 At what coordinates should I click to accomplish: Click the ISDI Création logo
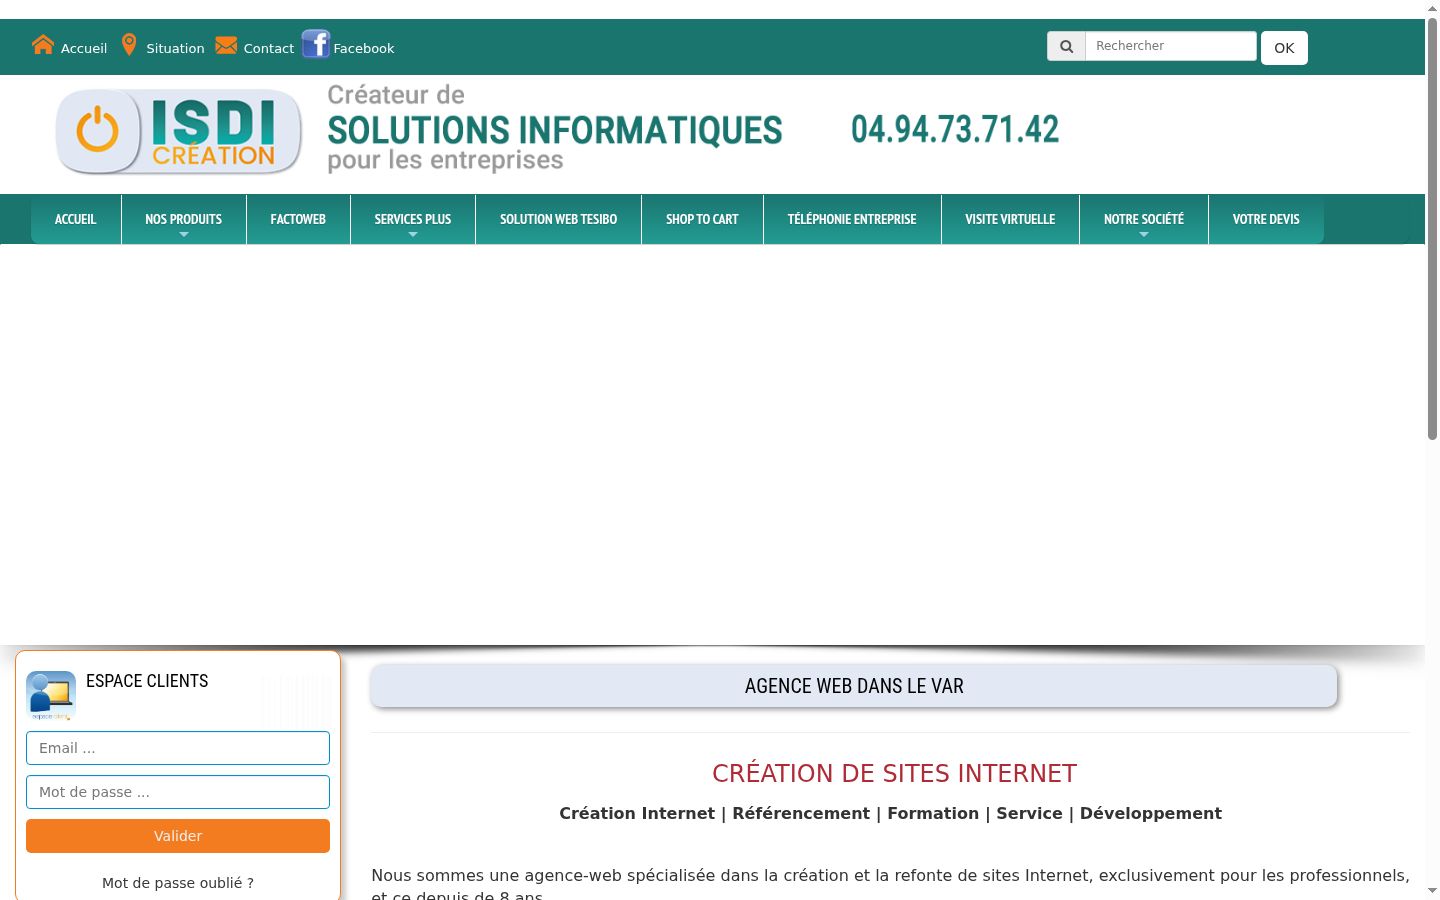[x=178, y=131]
